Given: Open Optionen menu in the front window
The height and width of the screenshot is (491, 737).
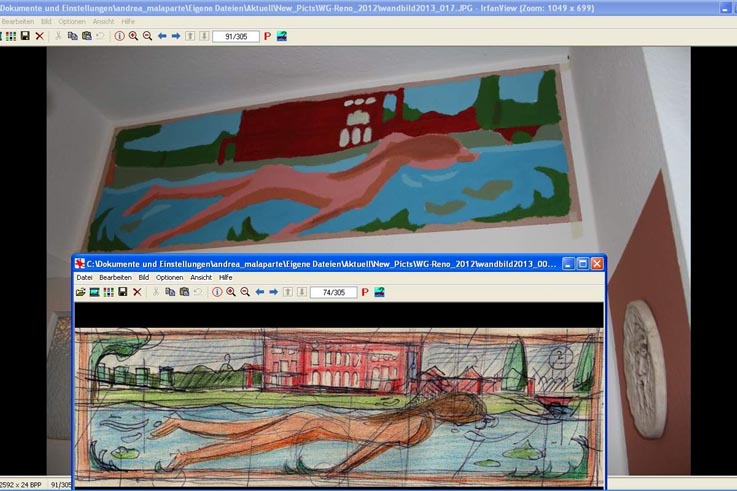Looking at the screenshot, I should tap(169, 277).
